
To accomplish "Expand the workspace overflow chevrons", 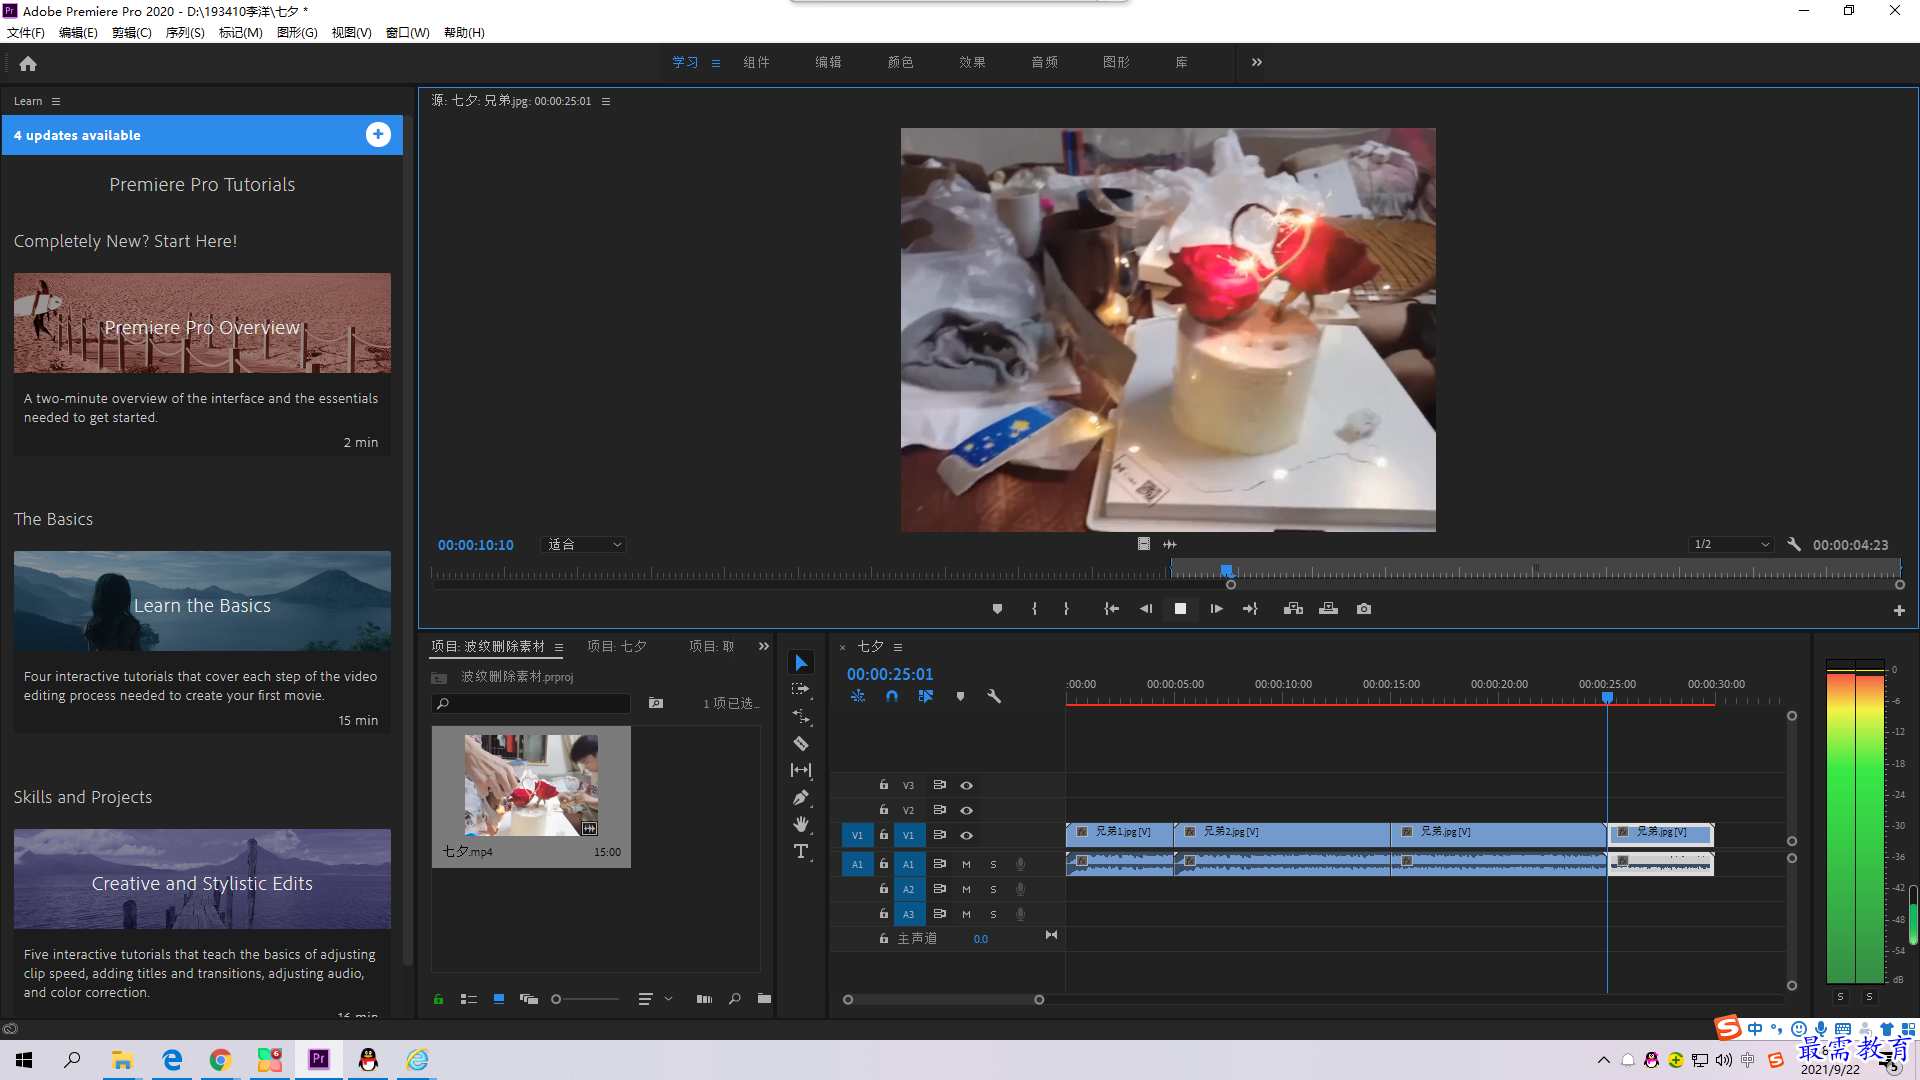I will coord(1257,62).
